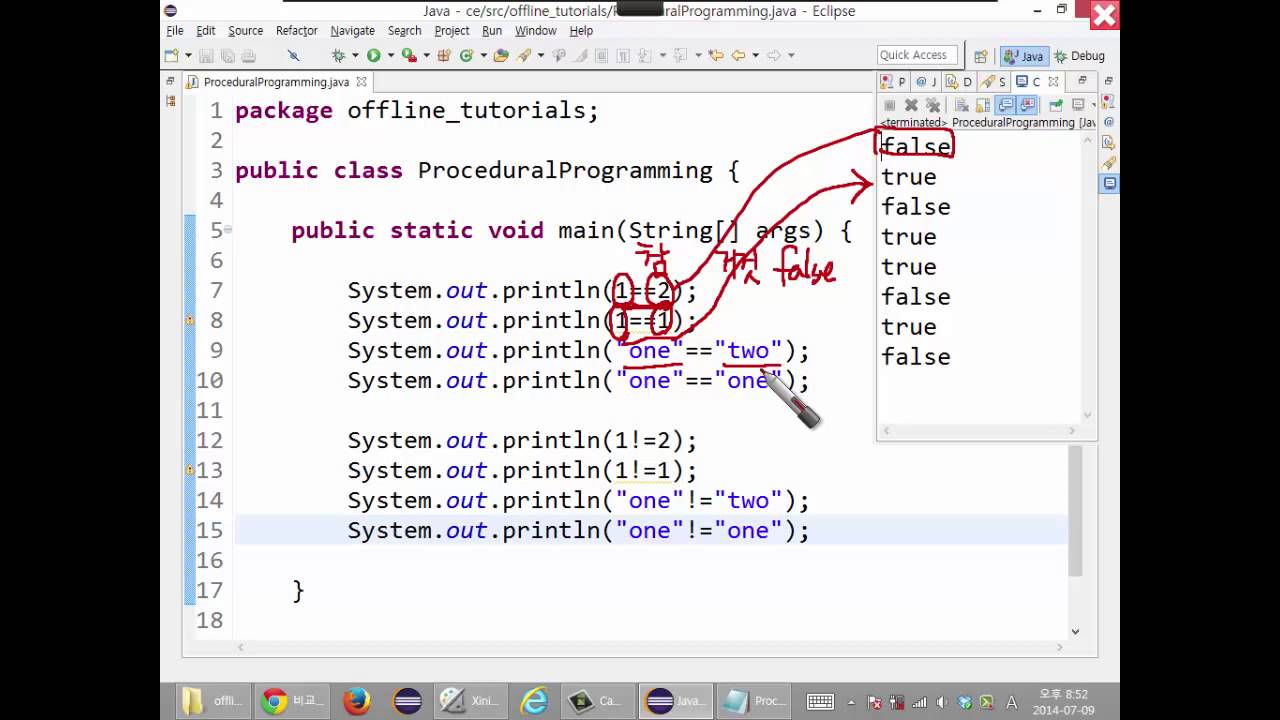Click Remove All Terminated Launches icon
The height and width of the screenshot is (720, 1280).
933,105
